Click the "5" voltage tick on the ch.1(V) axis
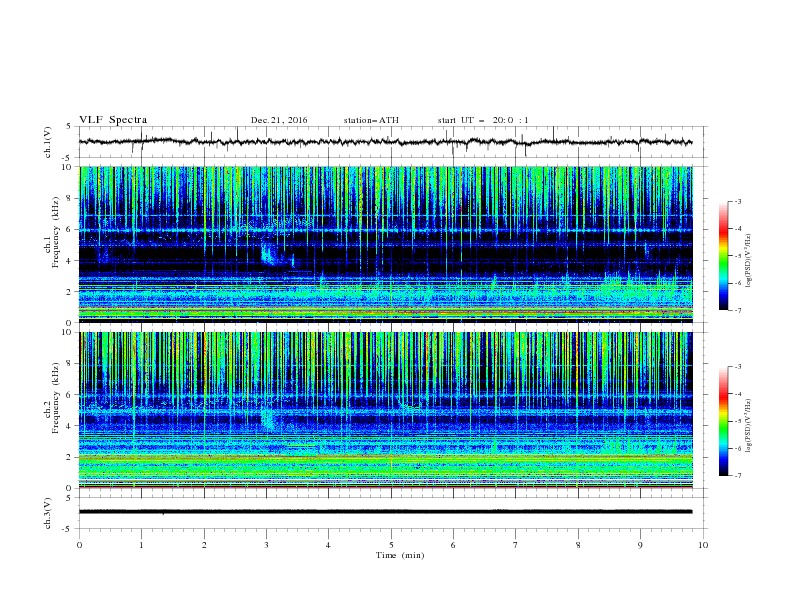This screenshot has width=792, height=612. click(x=69, y=127)
